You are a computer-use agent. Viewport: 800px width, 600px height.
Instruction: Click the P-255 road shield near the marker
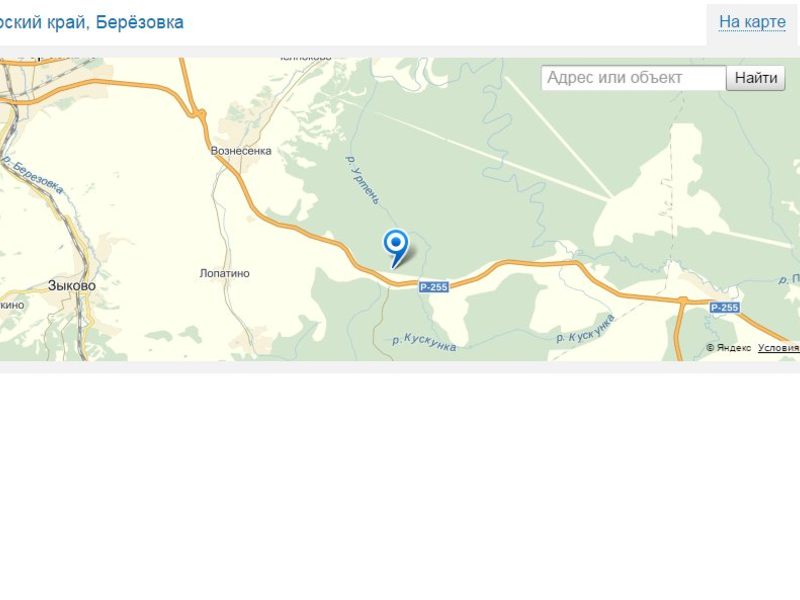point(434,287)
